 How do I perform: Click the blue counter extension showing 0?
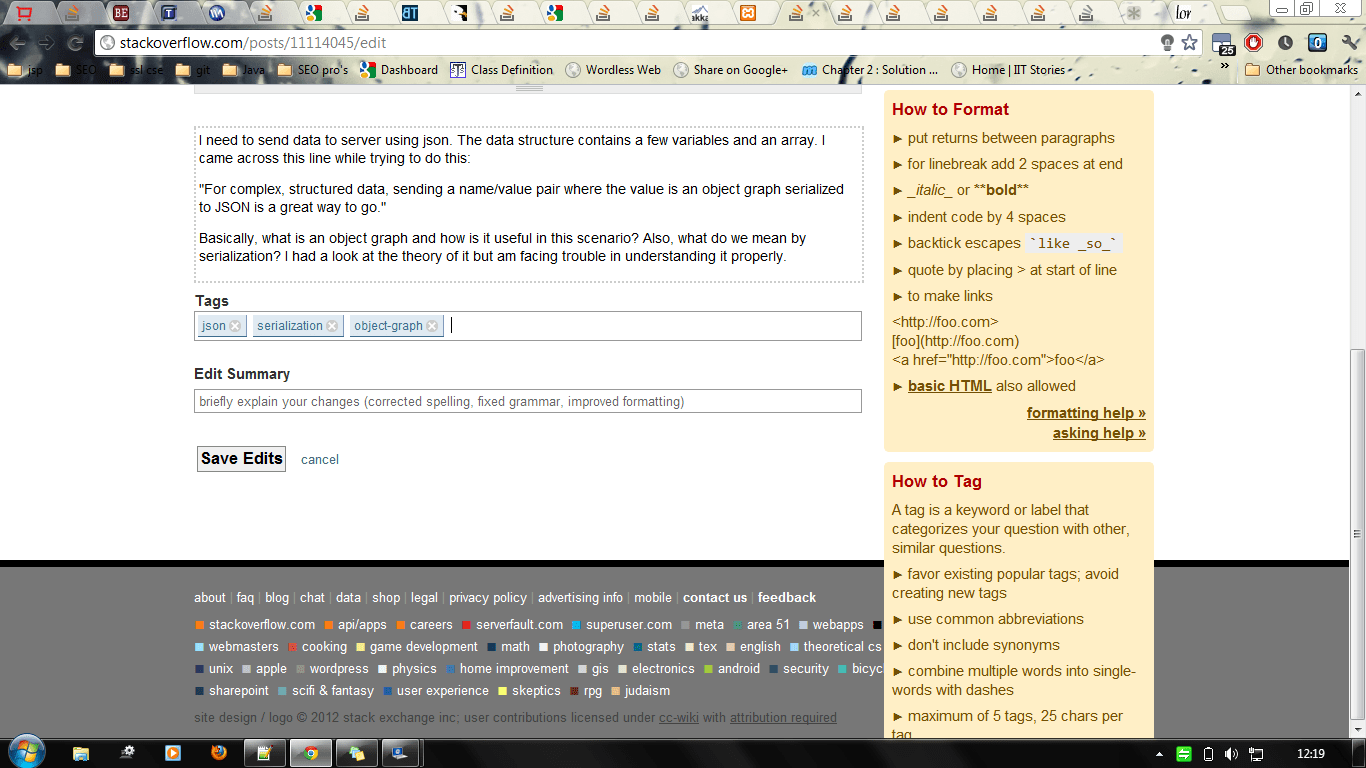click(x=1316, y=44)
